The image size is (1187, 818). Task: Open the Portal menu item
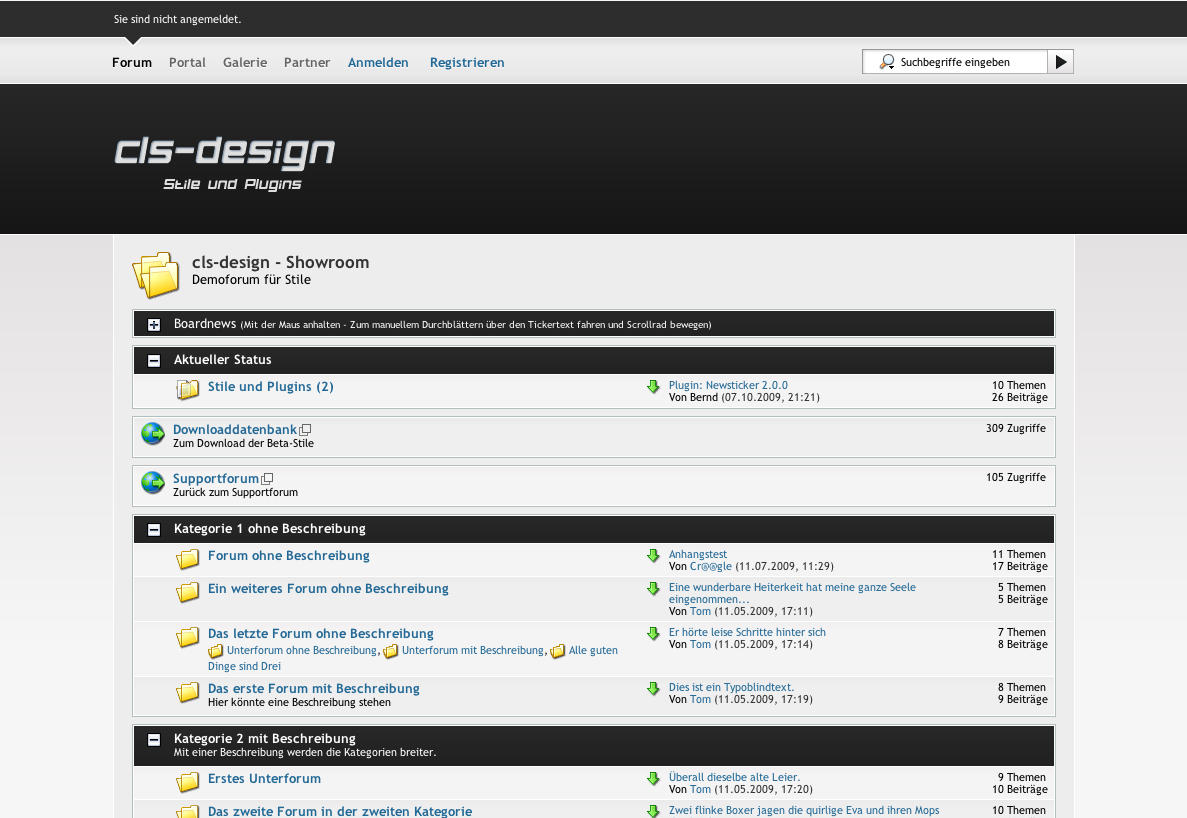[187, 62]
